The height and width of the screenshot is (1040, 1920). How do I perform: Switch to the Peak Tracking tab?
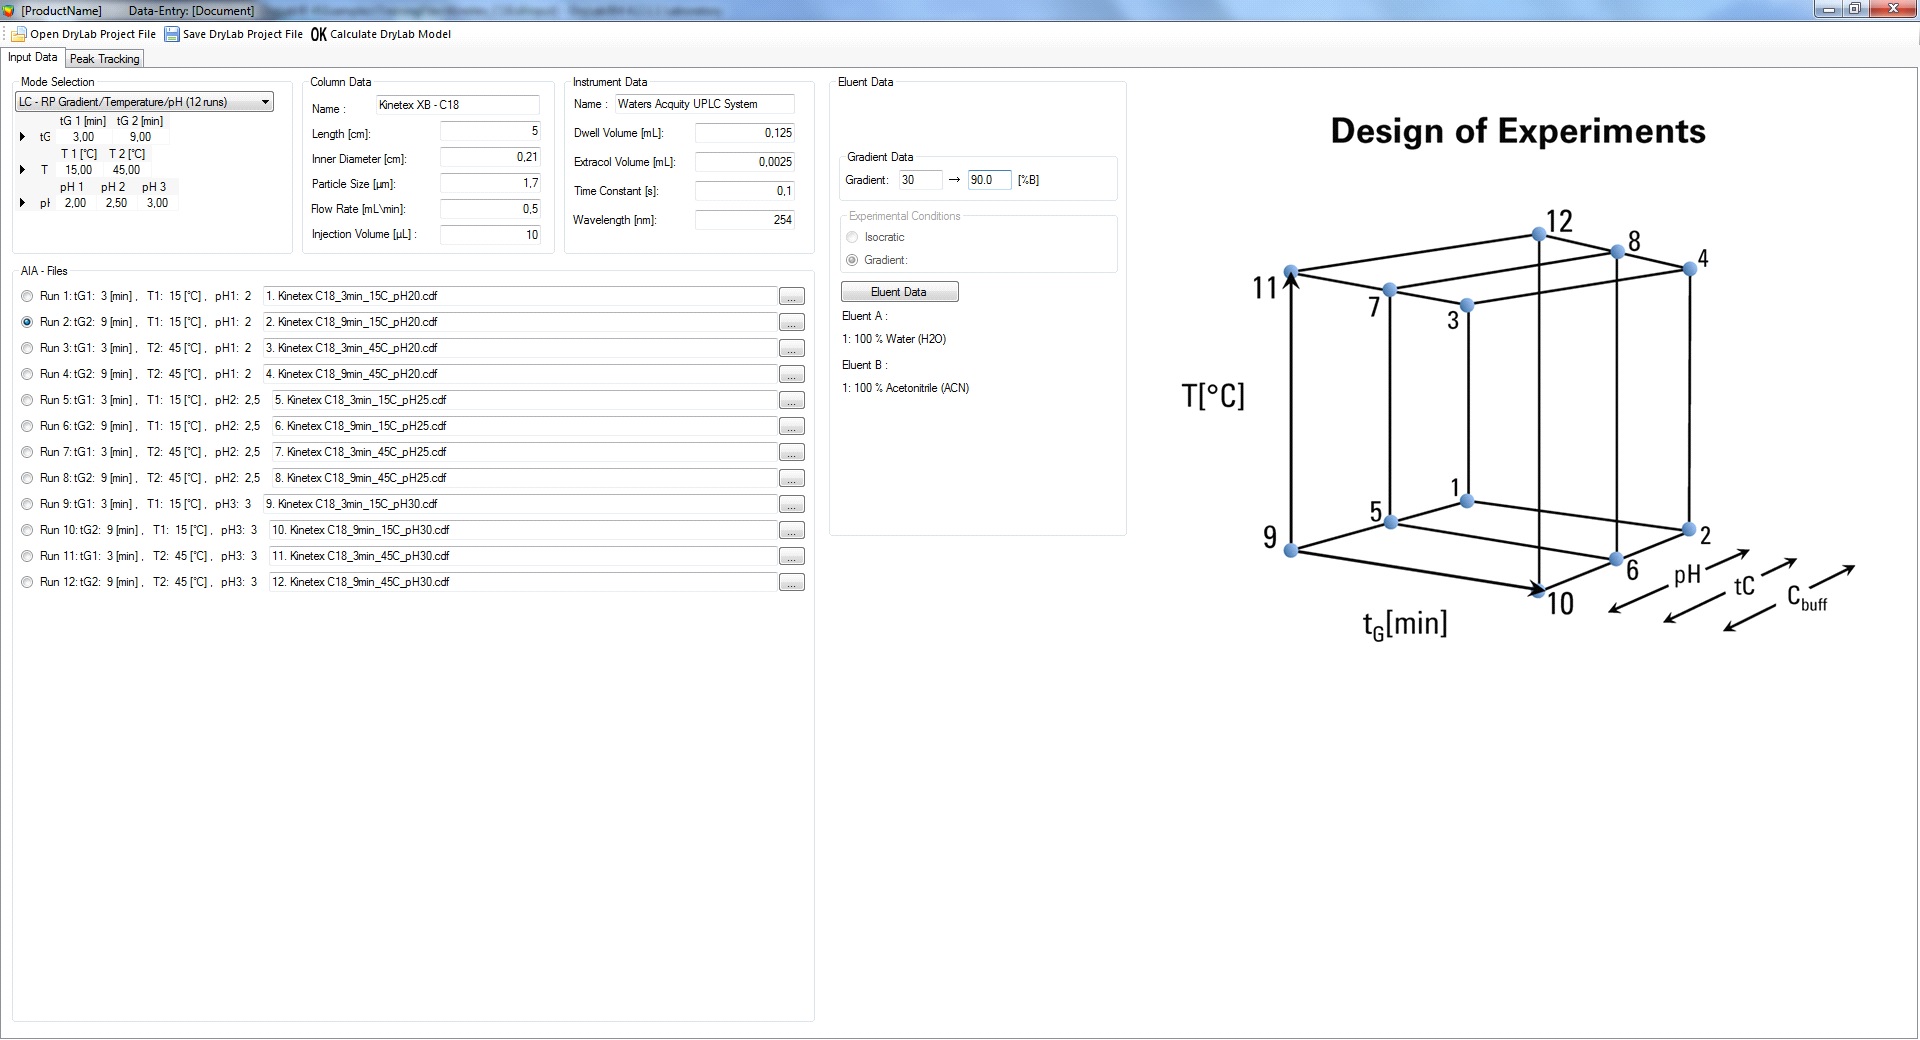(x=105, y=59)
